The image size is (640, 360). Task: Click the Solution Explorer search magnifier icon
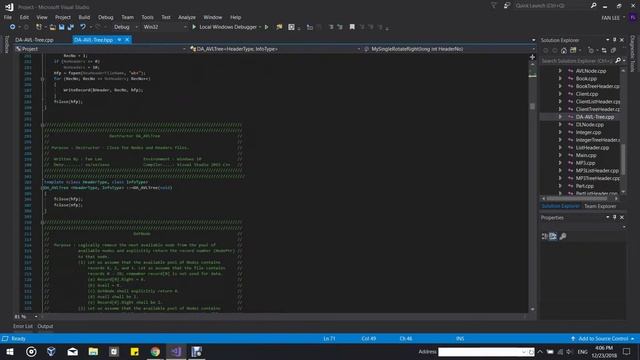pyautogui.click(x=618, y=61)
